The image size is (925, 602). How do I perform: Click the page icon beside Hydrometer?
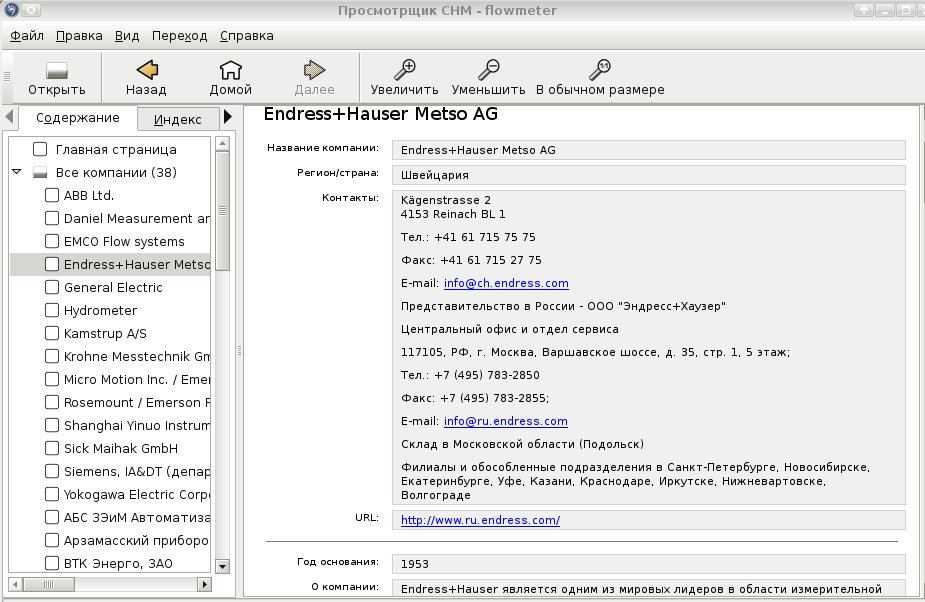click(x=52, y=310)
